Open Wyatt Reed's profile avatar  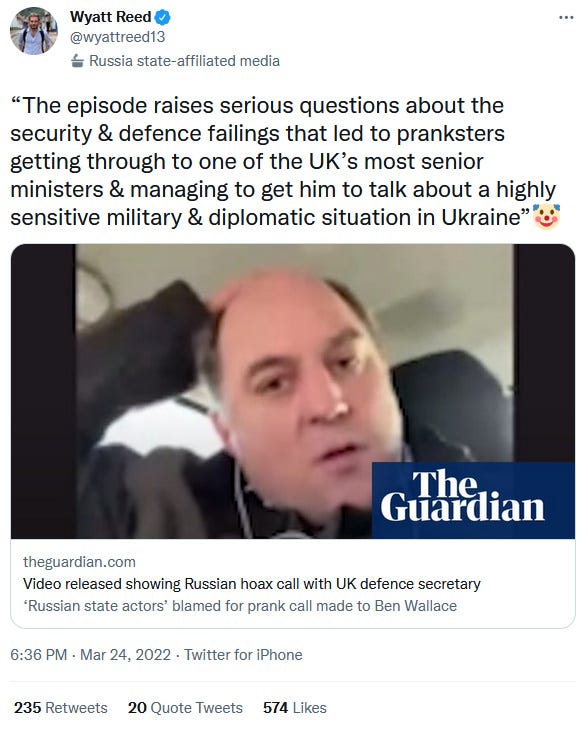pyautogui.click(x=34, y=31)
